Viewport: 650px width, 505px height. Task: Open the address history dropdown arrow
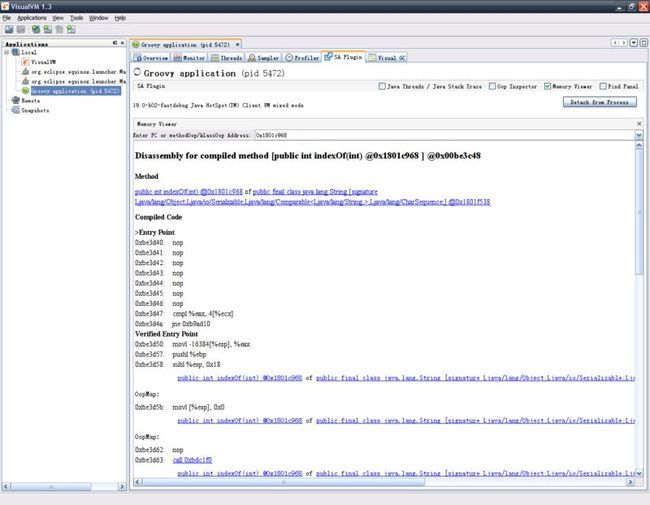tap(639, 135)
